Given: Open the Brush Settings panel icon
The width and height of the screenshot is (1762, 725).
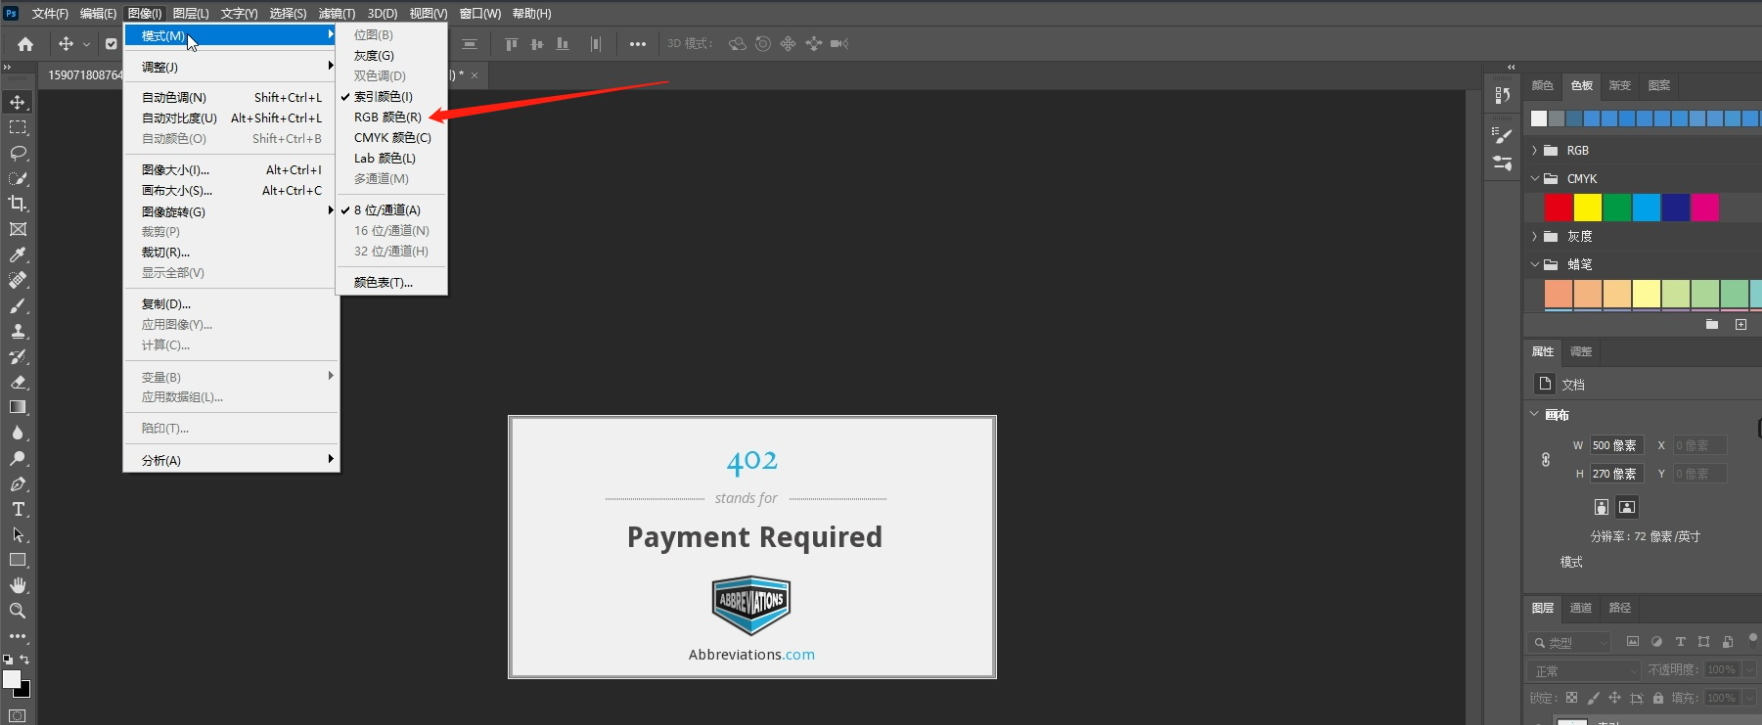Looking at the screenshot, I should 1502,134.
